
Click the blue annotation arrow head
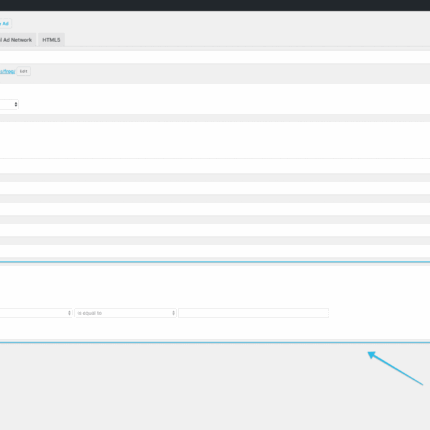click(372, 355)
